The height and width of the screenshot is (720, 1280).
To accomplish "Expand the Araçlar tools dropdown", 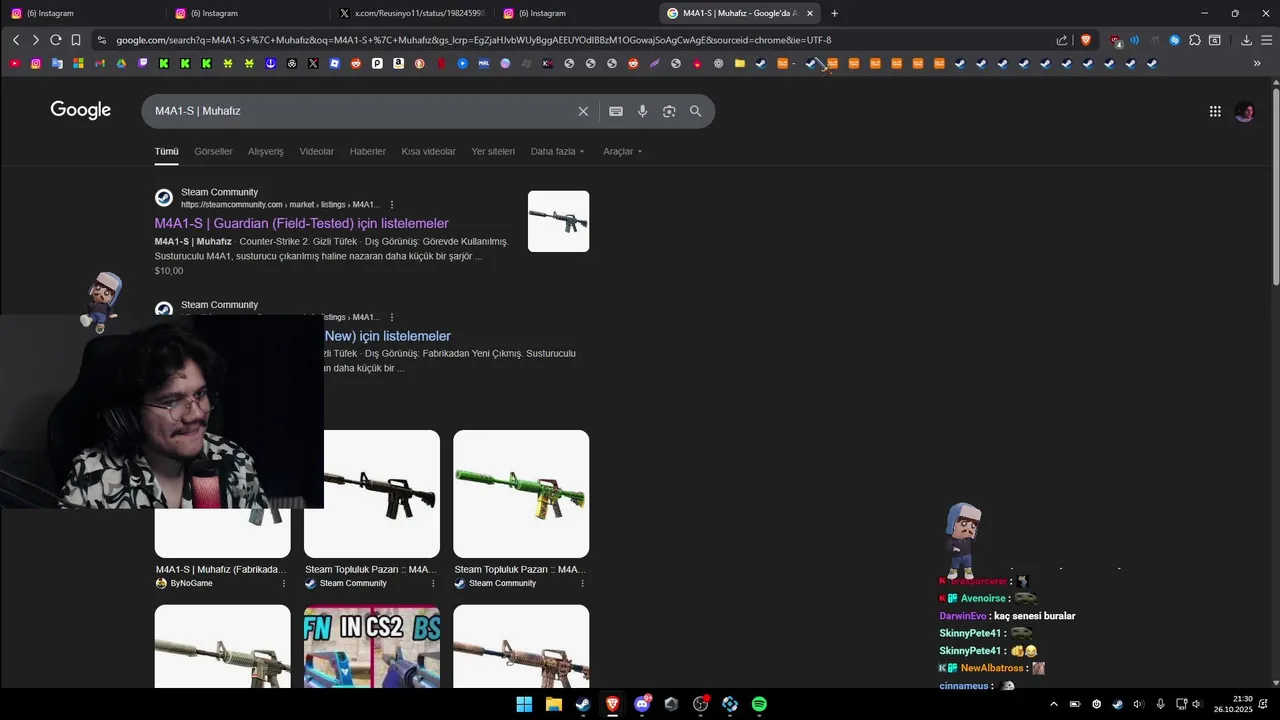I will pyautogui.click(x=623, y=151).
